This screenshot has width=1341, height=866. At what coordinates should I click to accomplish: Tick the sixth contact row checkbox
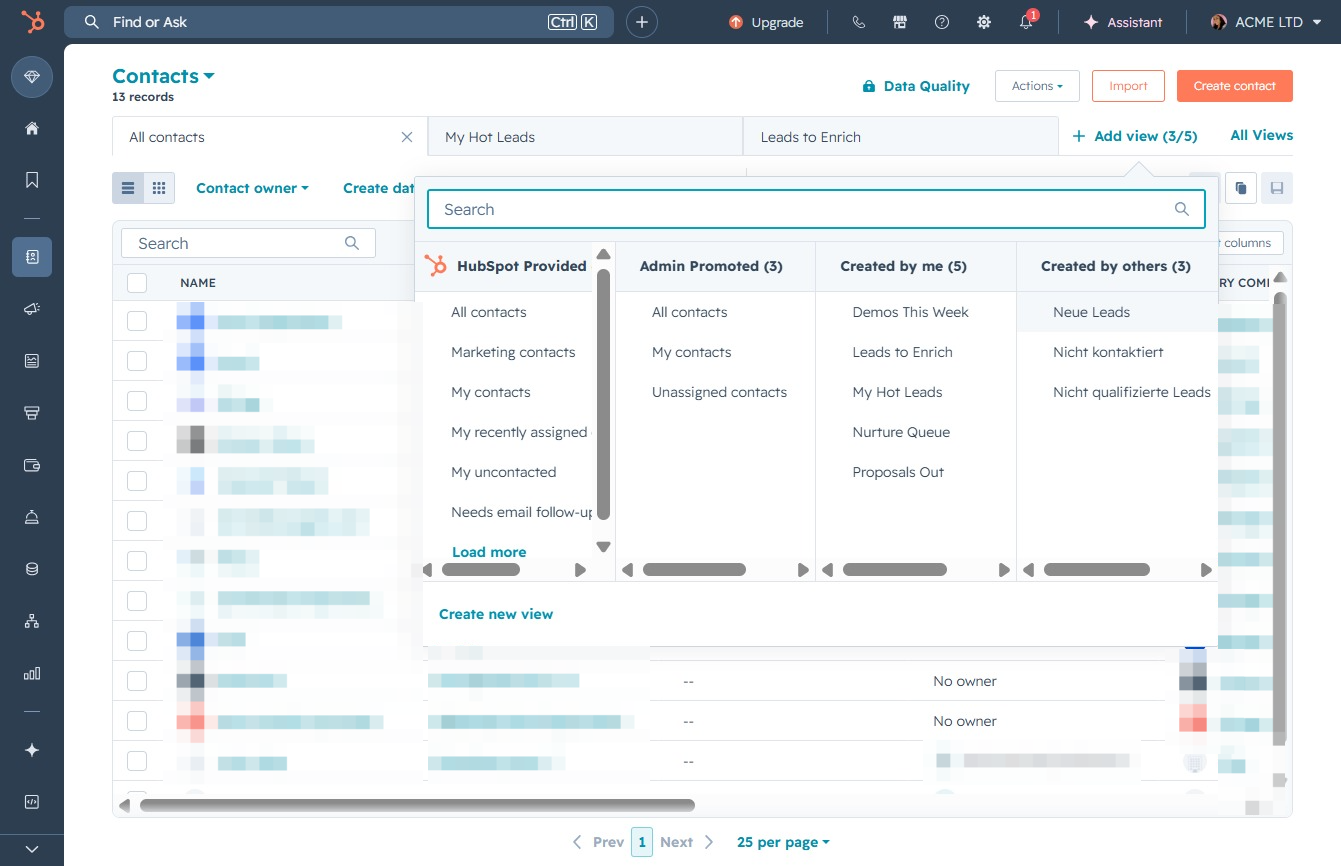[x=137, y=521]
